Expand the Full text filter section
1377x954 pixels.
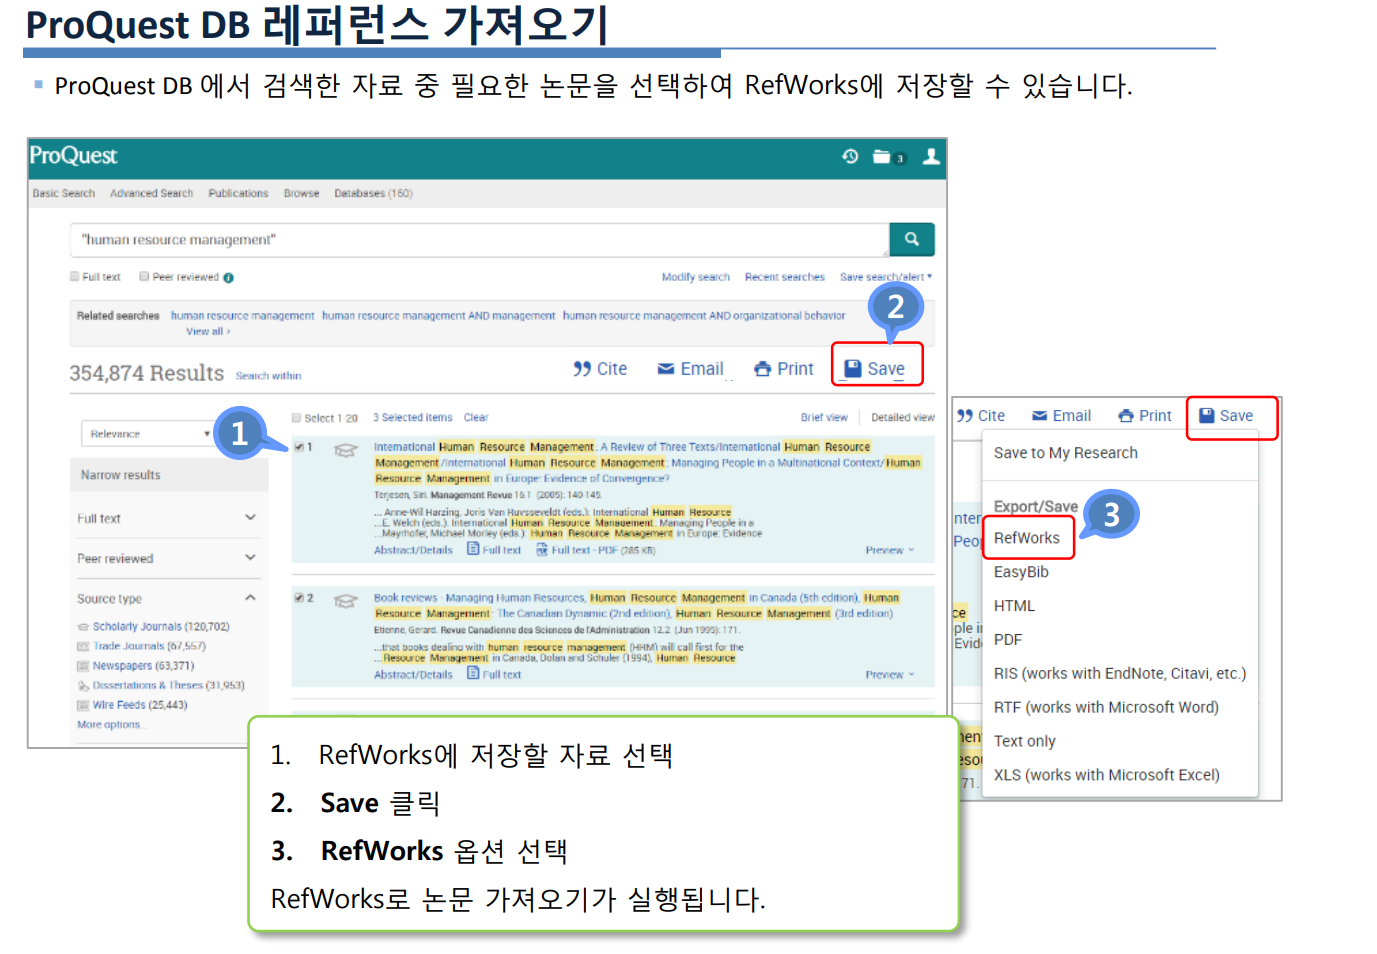250,517
